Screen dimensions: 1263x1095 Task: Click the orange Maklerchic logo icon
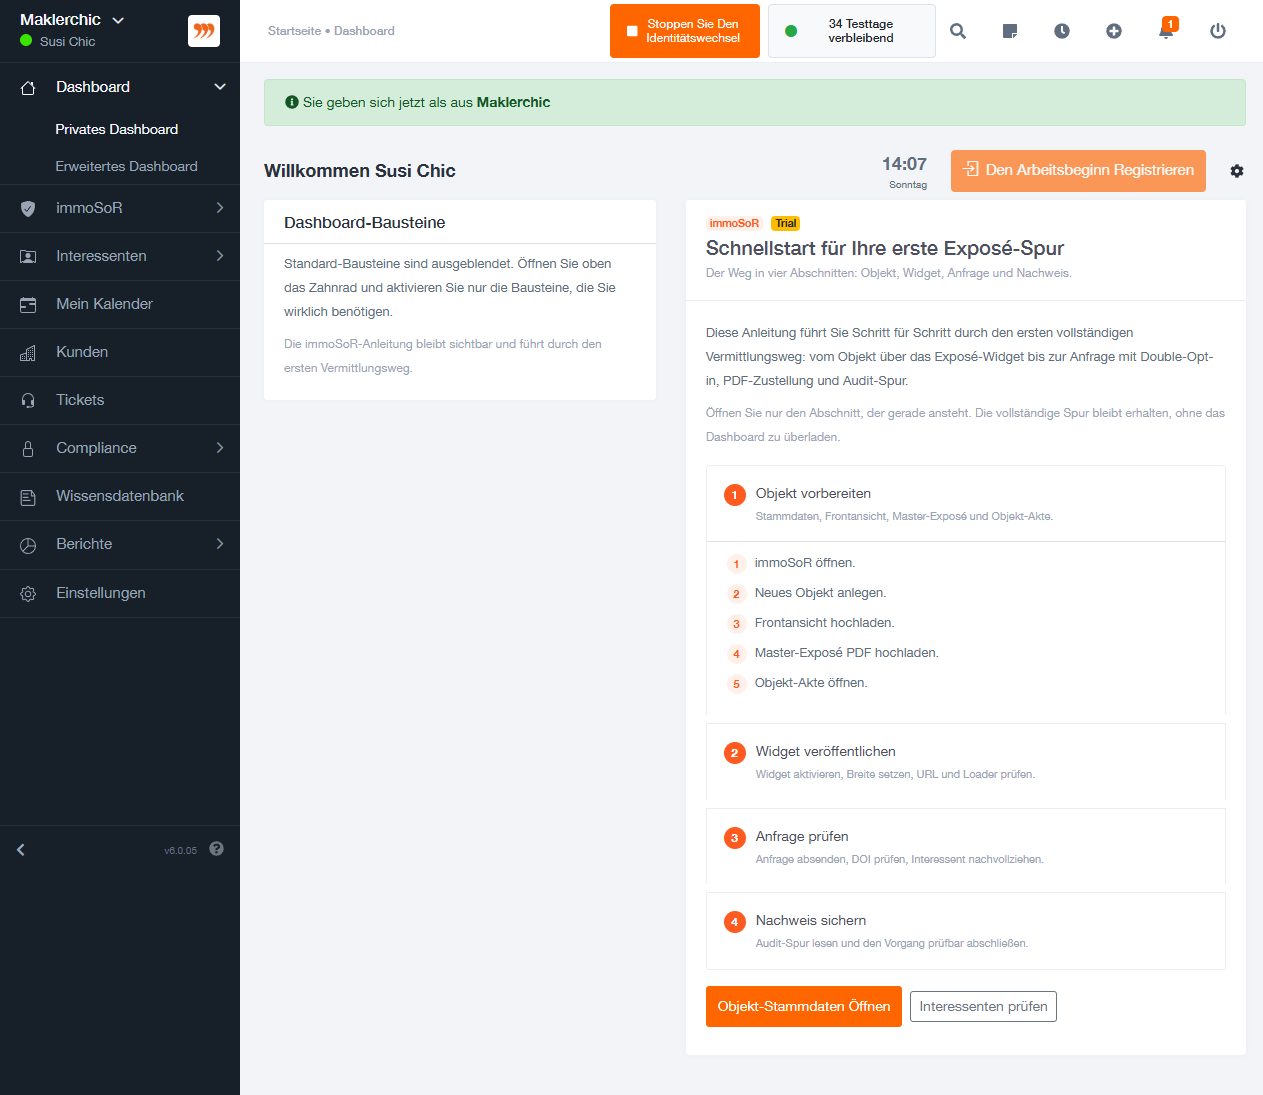coord(204,31)
